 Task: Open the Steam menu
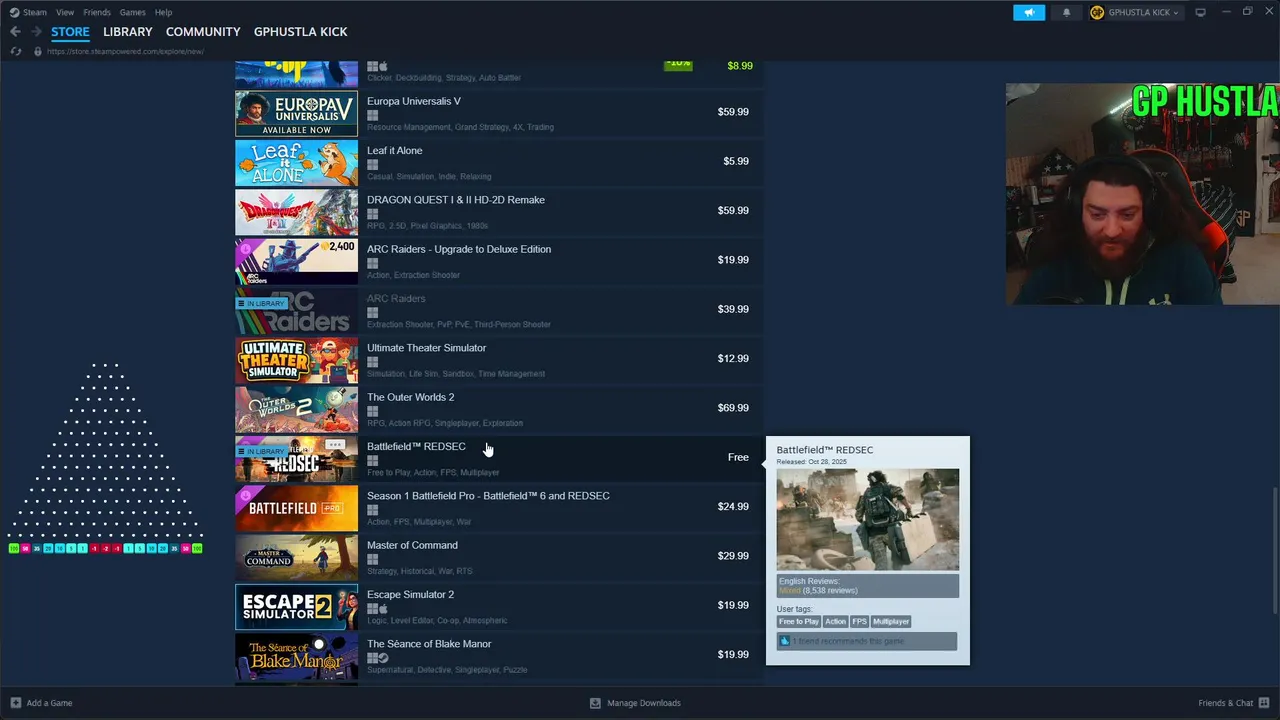[x=28, y=12]
